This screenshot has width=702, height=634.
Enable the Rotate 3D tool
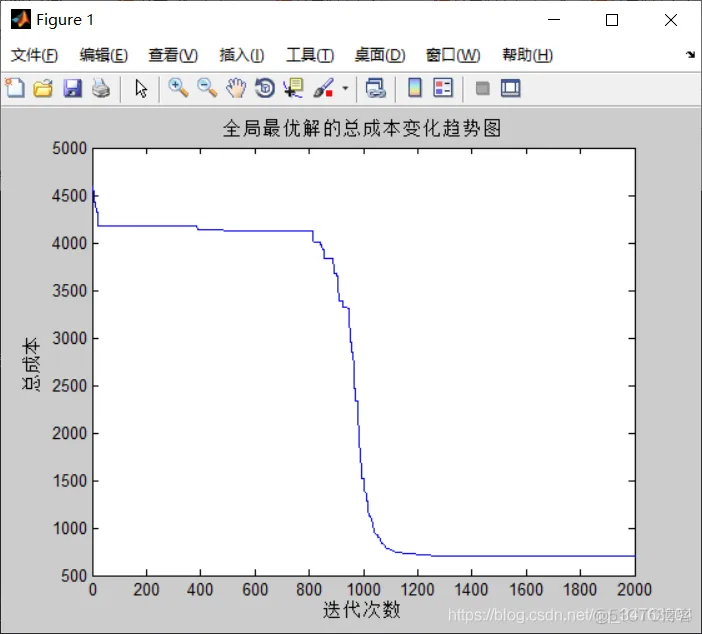265,88
